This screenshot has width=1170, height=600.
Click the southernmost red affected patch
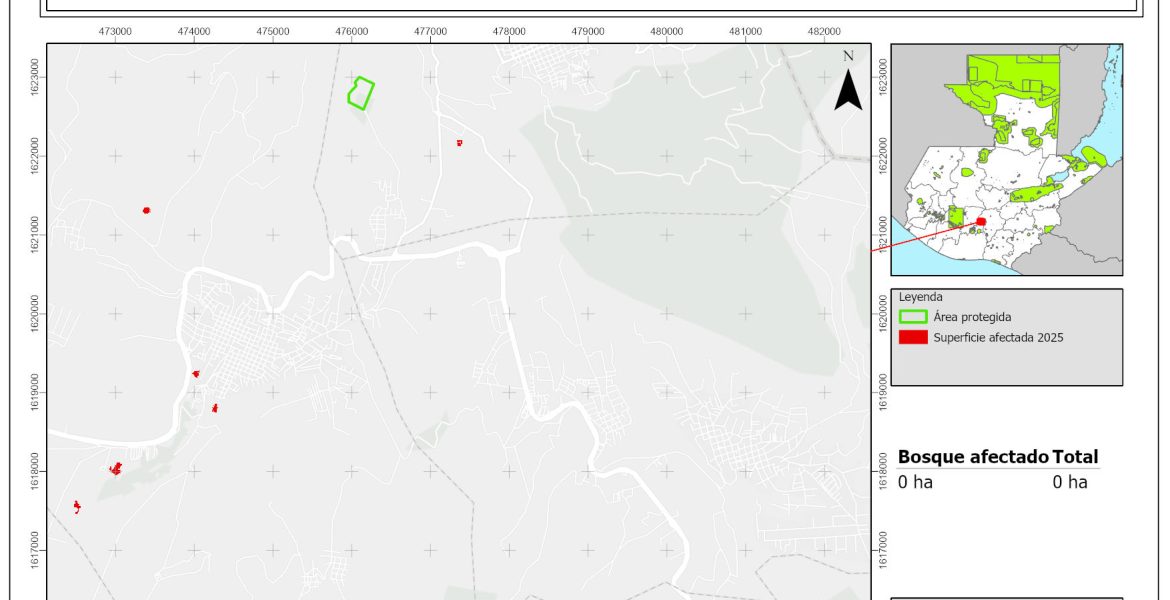pyautogui.click(x=77, y=507)
